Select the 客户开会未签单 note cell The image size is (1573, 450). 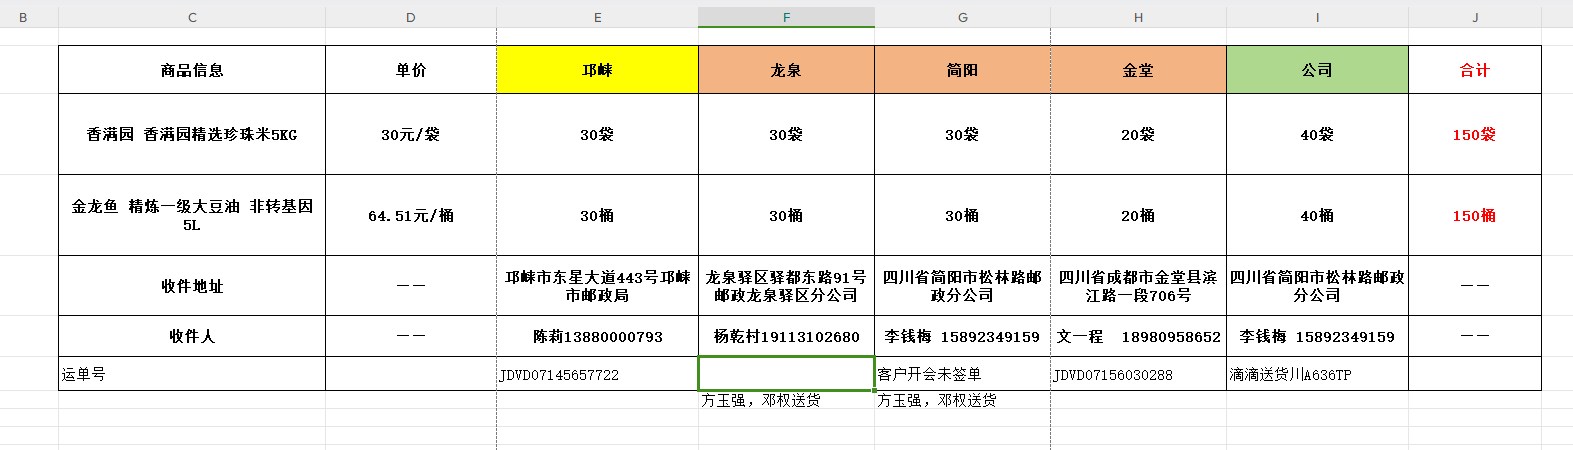click(962, 374)
